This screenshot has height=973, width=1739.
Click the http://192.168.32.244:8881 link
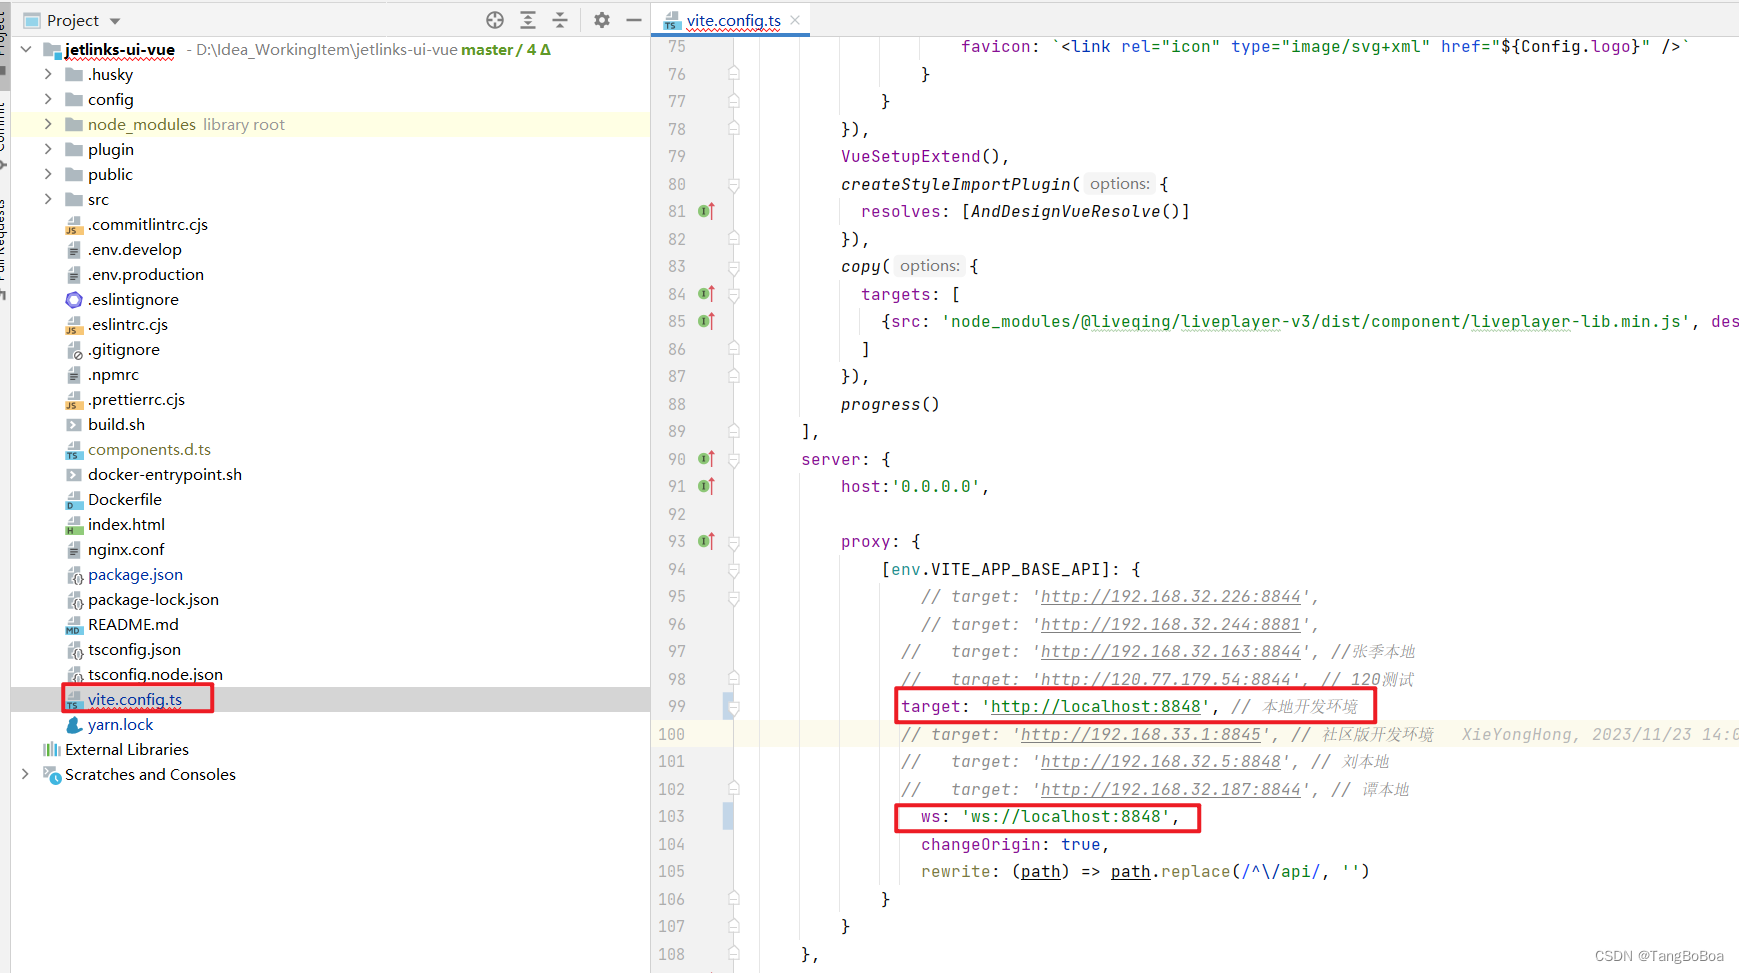[1171, 624]
